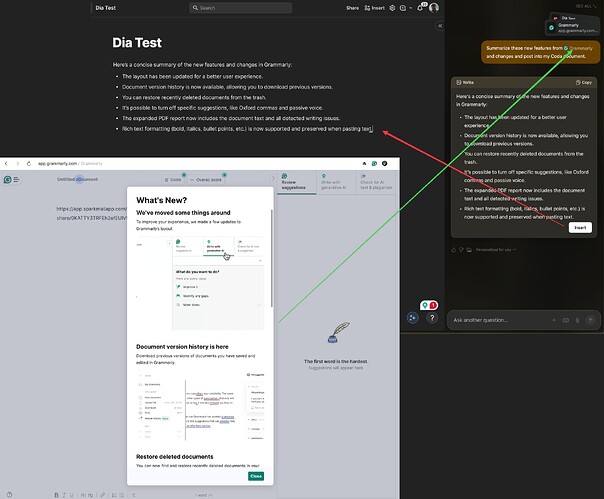Toggle underline in Grammarly editor toolbar

pos(71,495)
